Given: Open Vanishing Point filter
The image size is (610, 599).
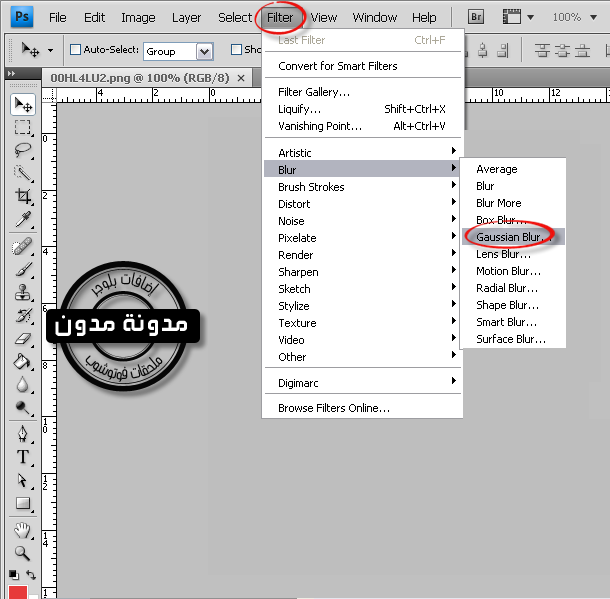Looking at the screenshot, I should pyautogui.click(x=363, y=126).
